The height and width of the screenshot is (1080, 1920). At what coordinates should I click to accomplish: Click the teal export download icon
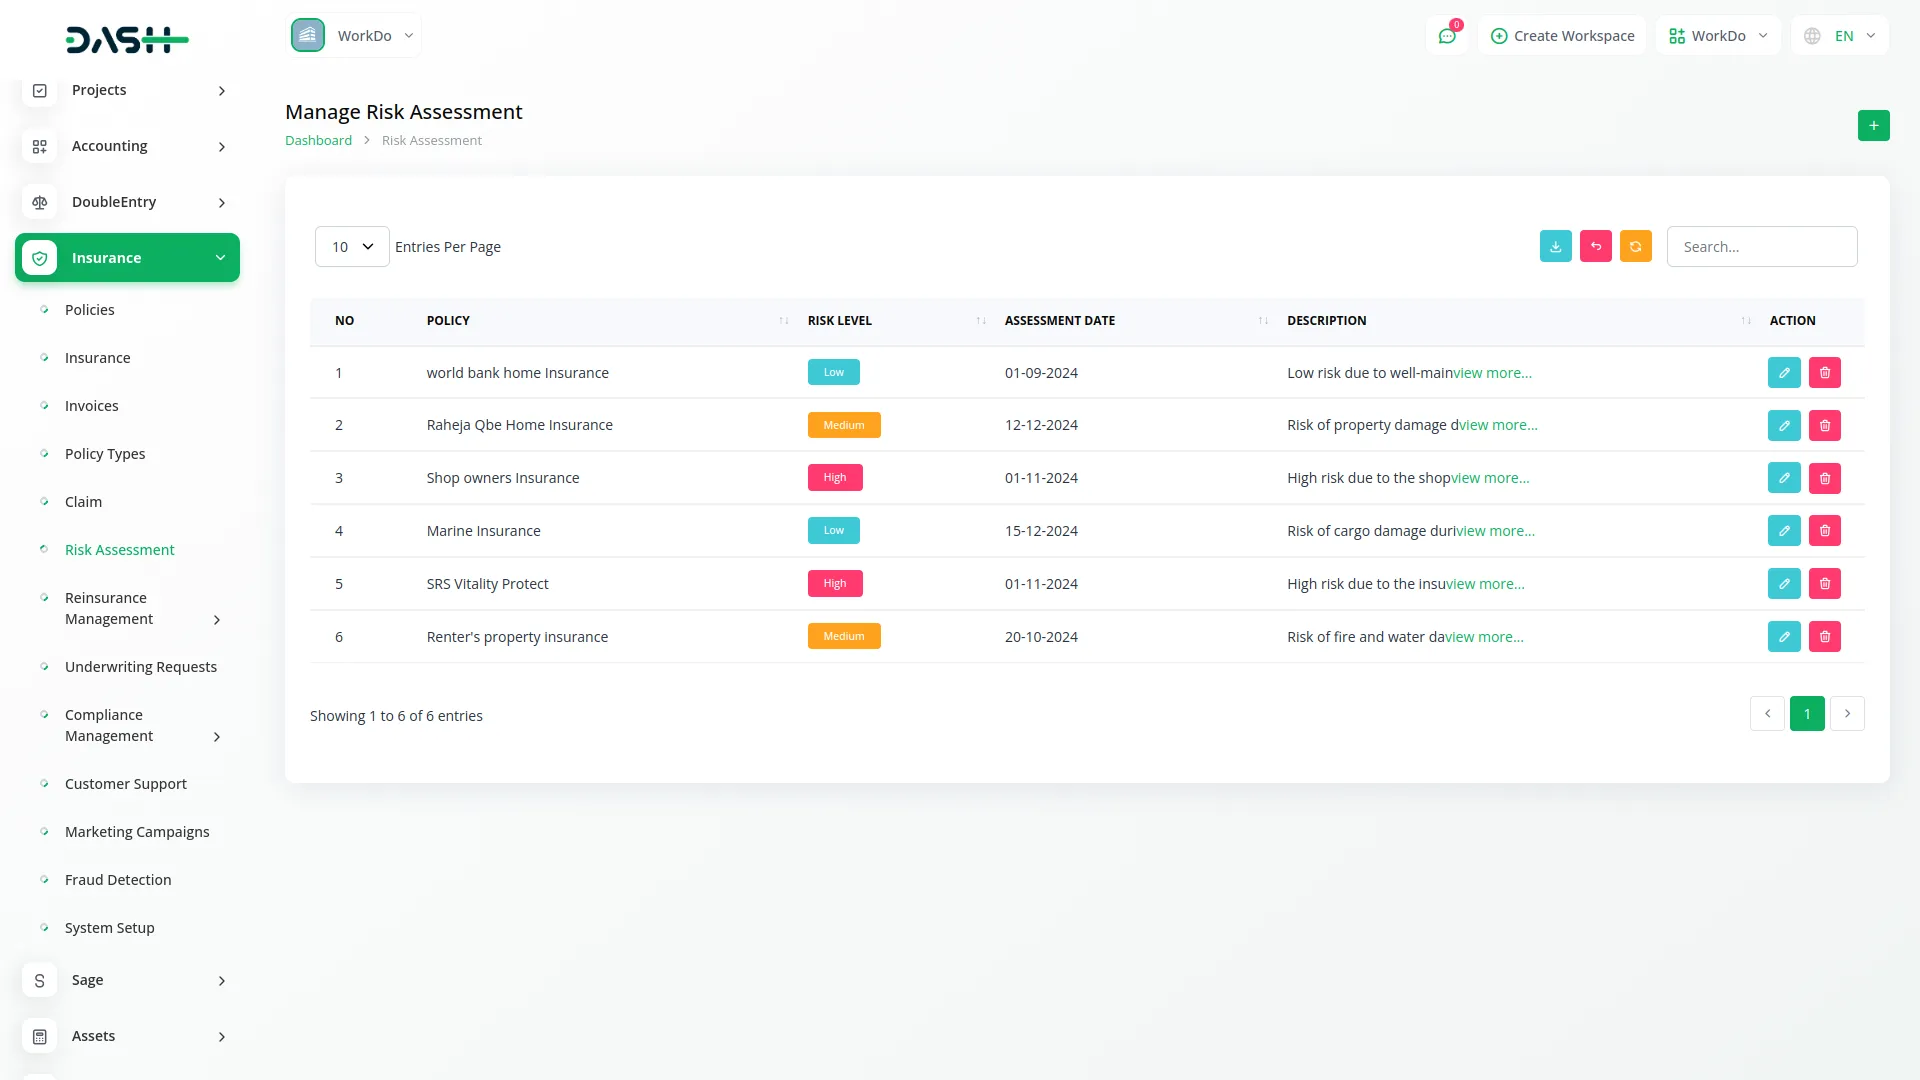[x=1555, y=246]
